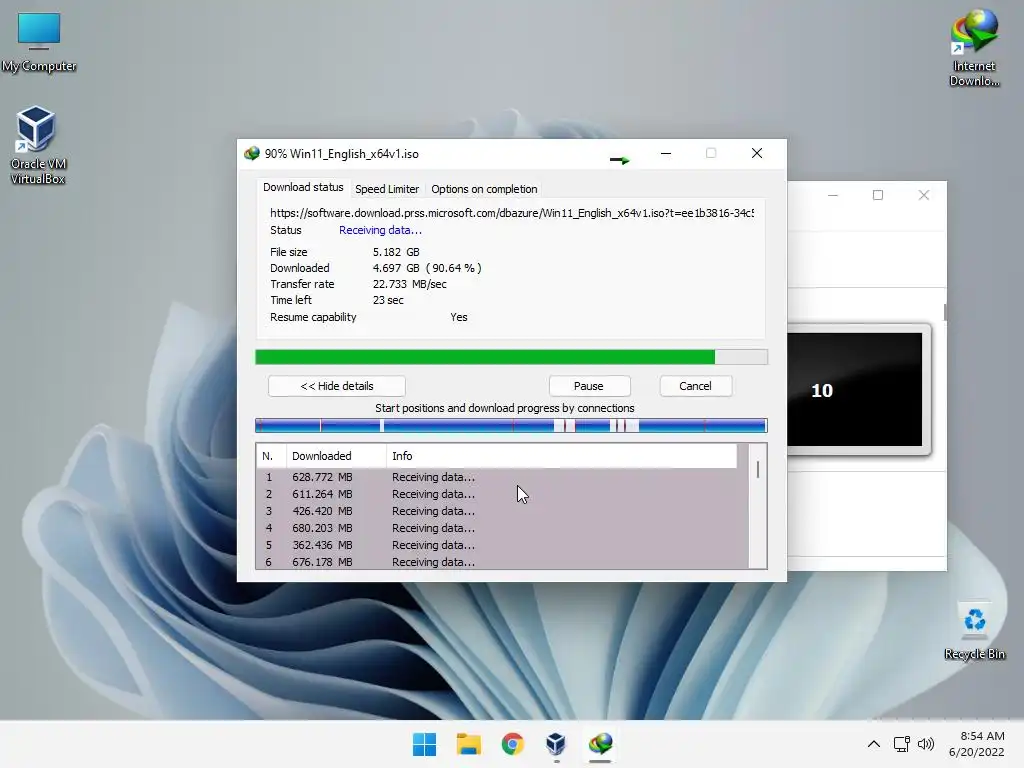Click the Info column header
Image resolution: width=1024 pixels, height=768 pixels.
[x=562, y=456]
